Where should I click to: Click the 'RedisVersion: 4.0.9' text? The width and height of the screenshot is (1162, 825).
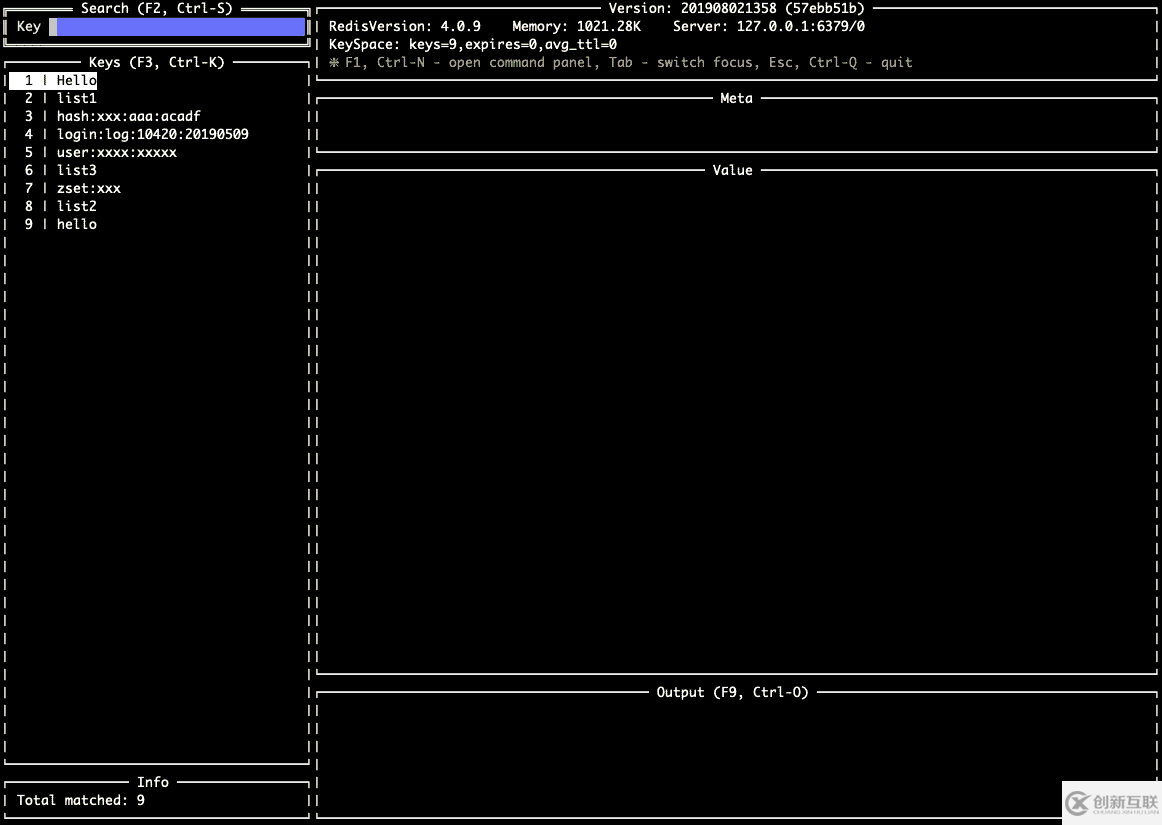(x=405, y=27)
